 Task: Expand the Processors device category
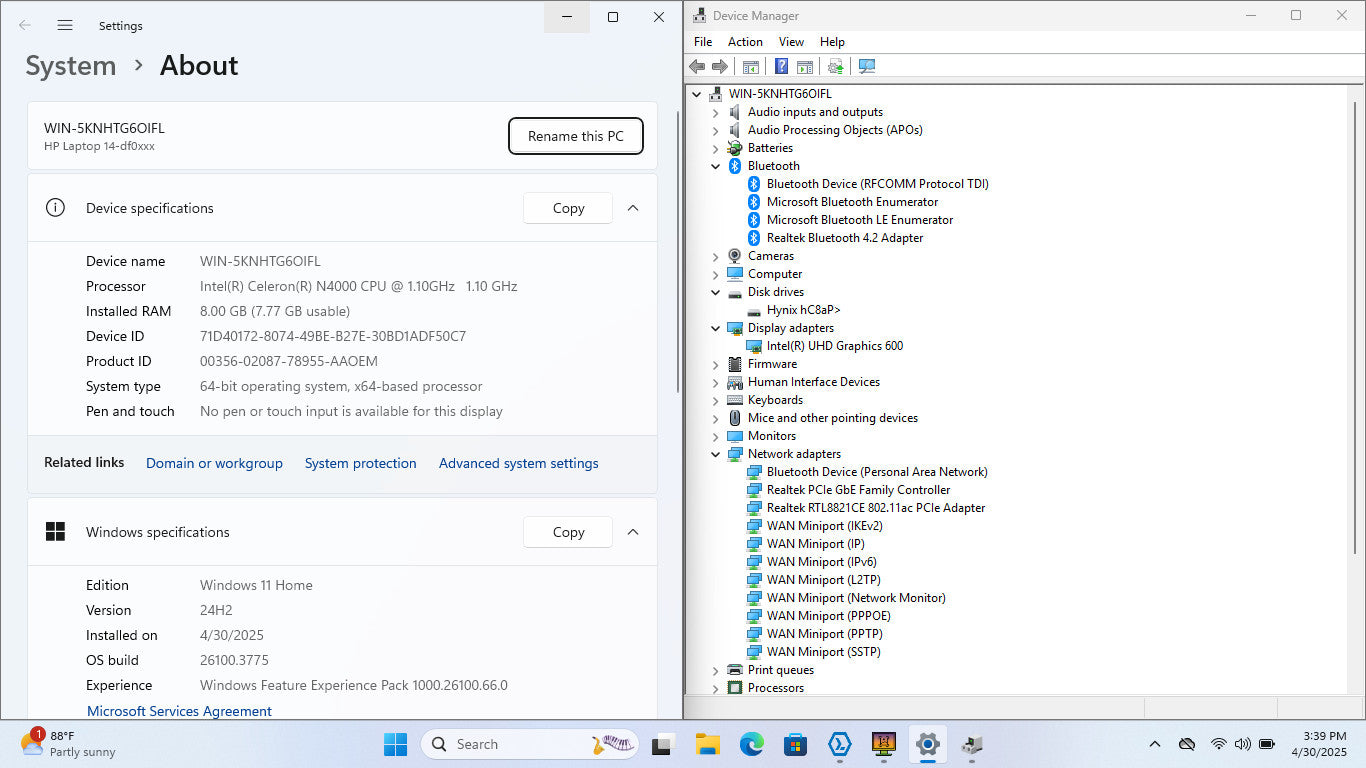coord(715,688)
